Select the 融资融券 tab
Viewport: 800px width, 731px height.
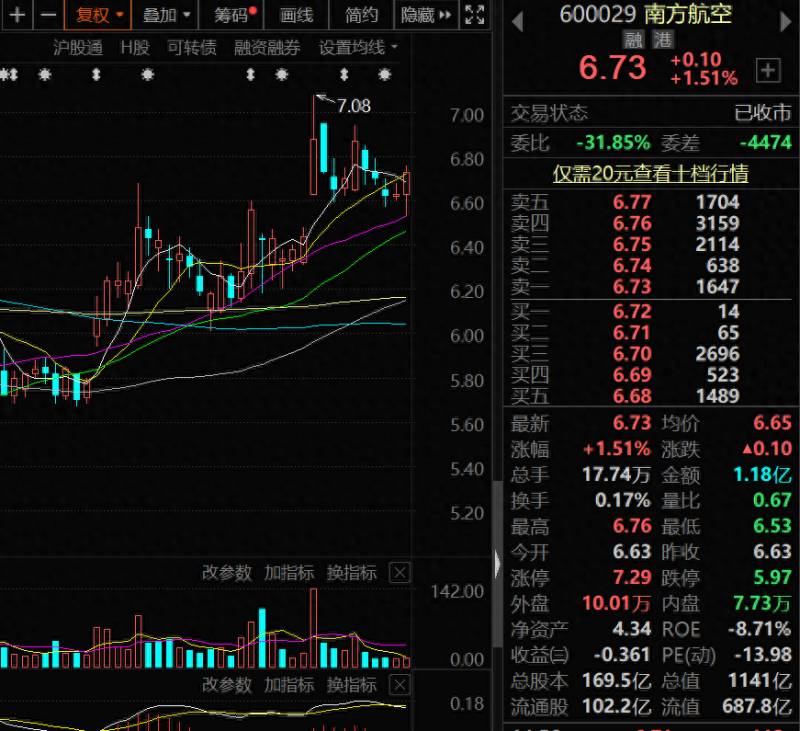pos(267,47)
